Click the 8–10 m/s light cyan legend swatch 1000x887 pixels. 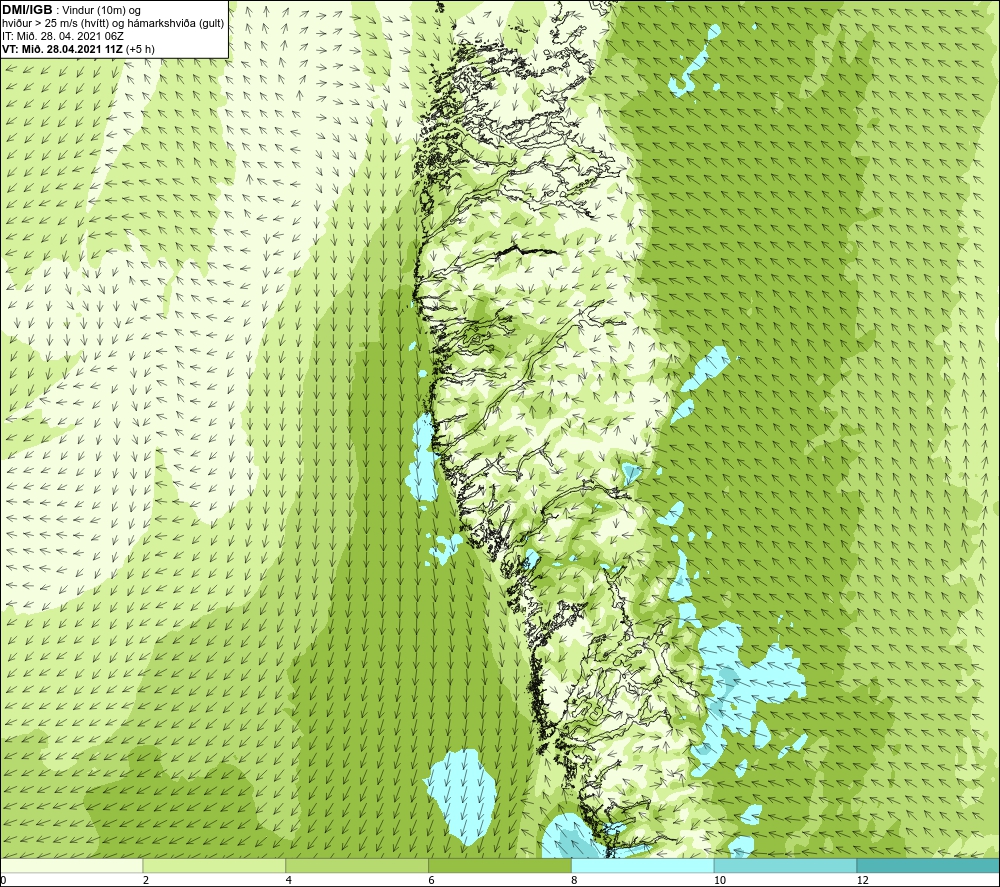pyautogui.click(x=643, y=865)
